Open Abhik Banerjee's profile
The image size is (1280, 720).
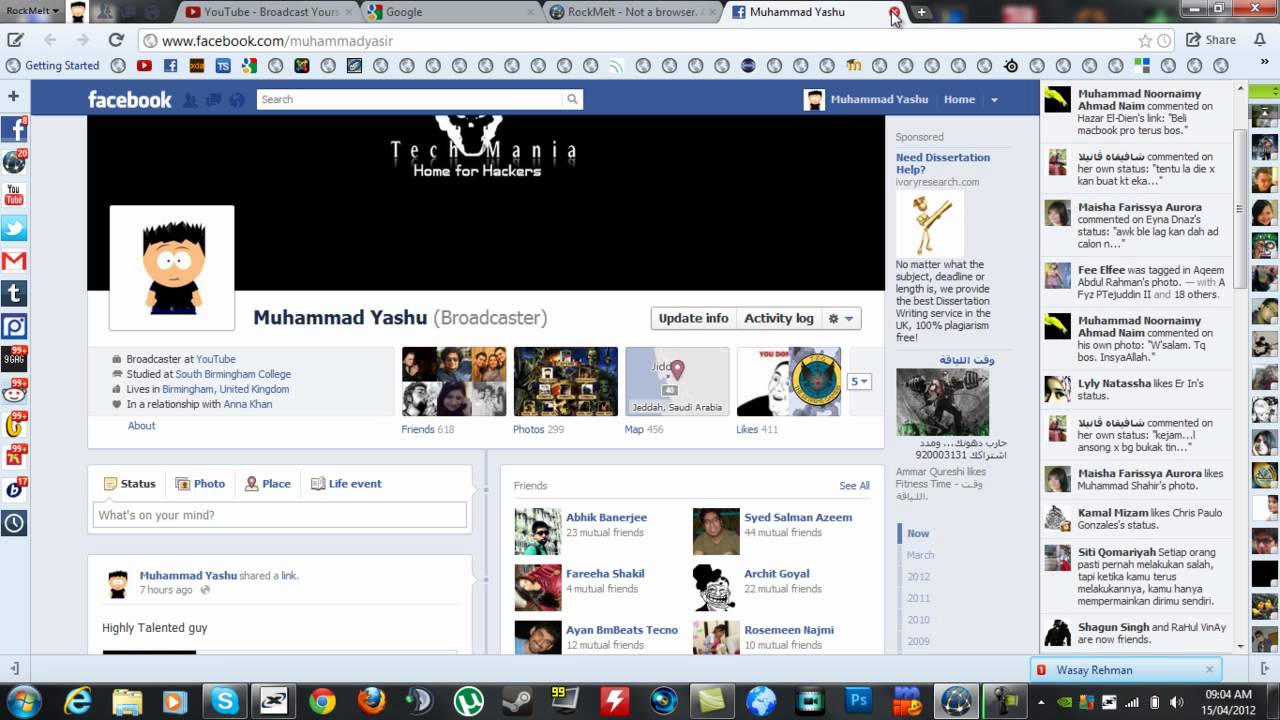click(x=606, y=517)
